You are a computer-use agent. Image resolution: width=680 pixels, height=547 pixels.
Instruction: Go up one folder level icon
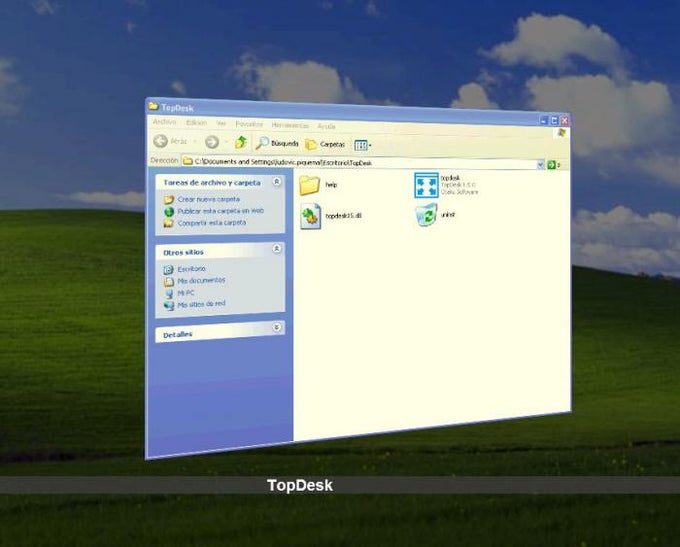[241, 142]
